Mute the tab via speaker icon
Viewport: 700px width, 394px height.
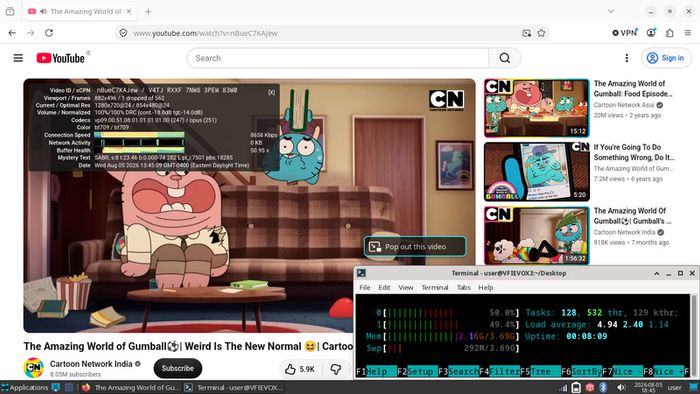[43, 11]
